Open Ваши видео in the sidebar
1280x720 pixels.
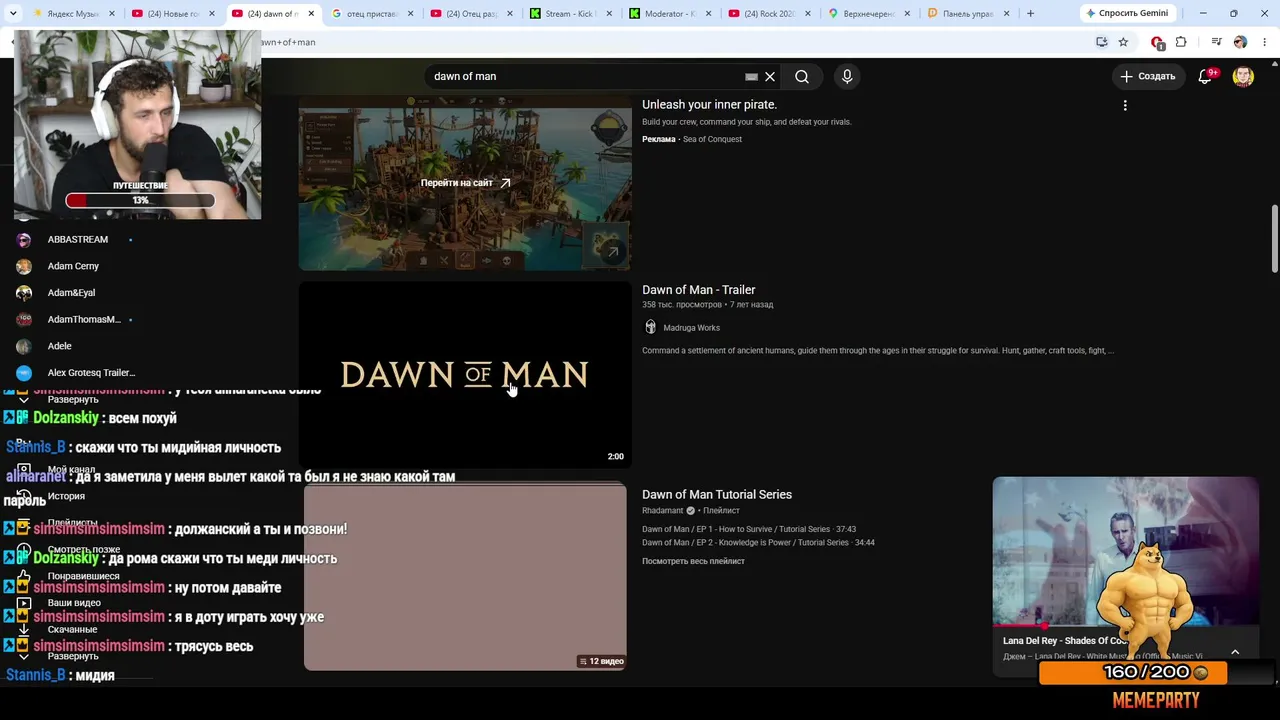(x=74, y=603)
